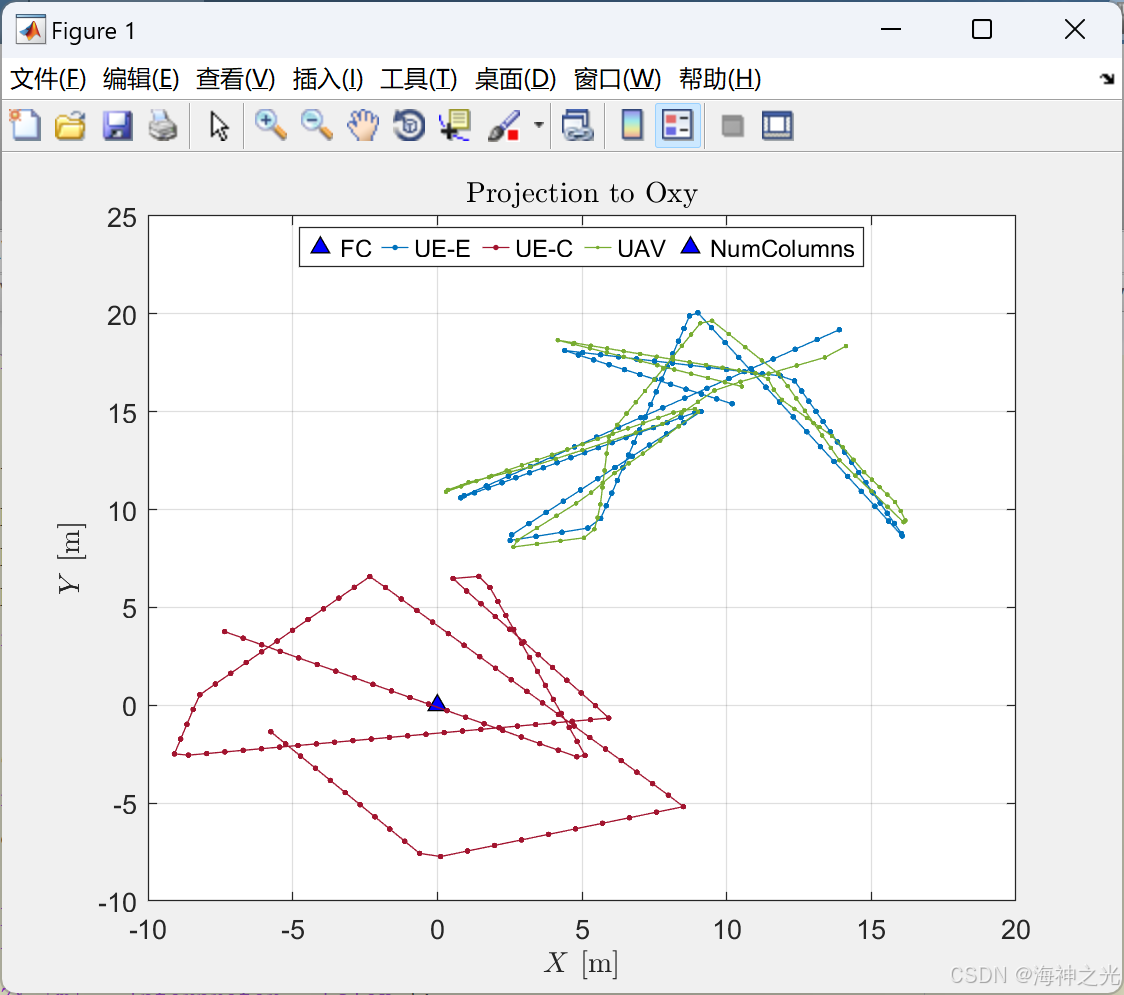Enable the Rotate 3D tool
Image resolution: width=1124 pixels, height=995 pixels.
pos(409,125)
